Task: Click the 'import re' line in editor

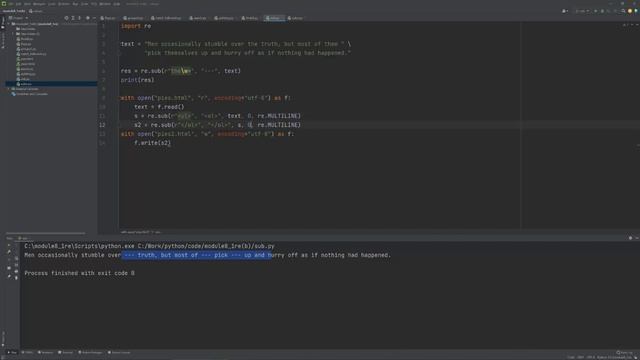Action: click(136, 26)
